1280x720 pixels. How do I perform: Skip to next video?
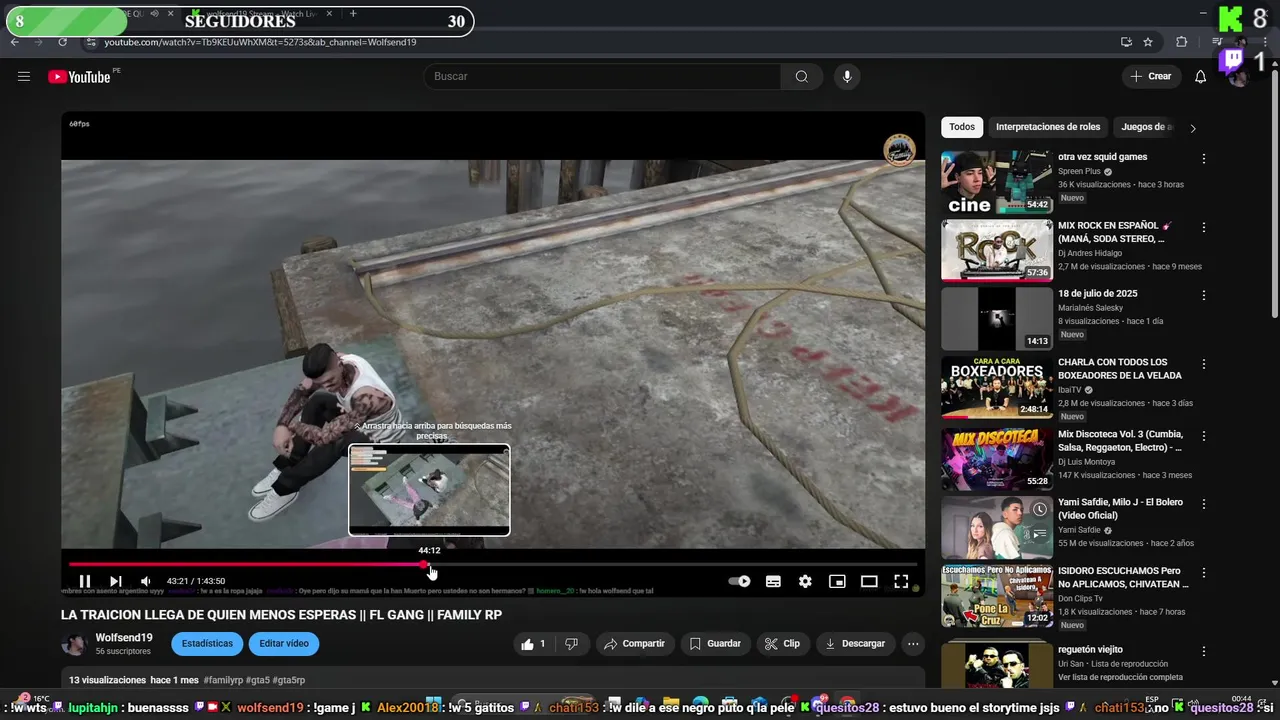coord(116,581)
